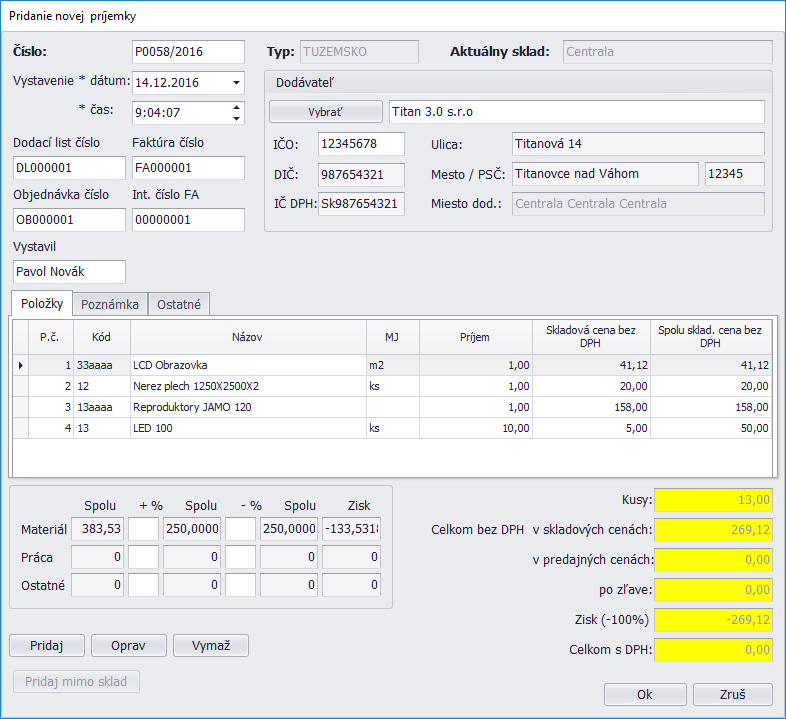Select the Reproduktory JAMO 120 row
786x719 pixels.
tap(248, 407)
